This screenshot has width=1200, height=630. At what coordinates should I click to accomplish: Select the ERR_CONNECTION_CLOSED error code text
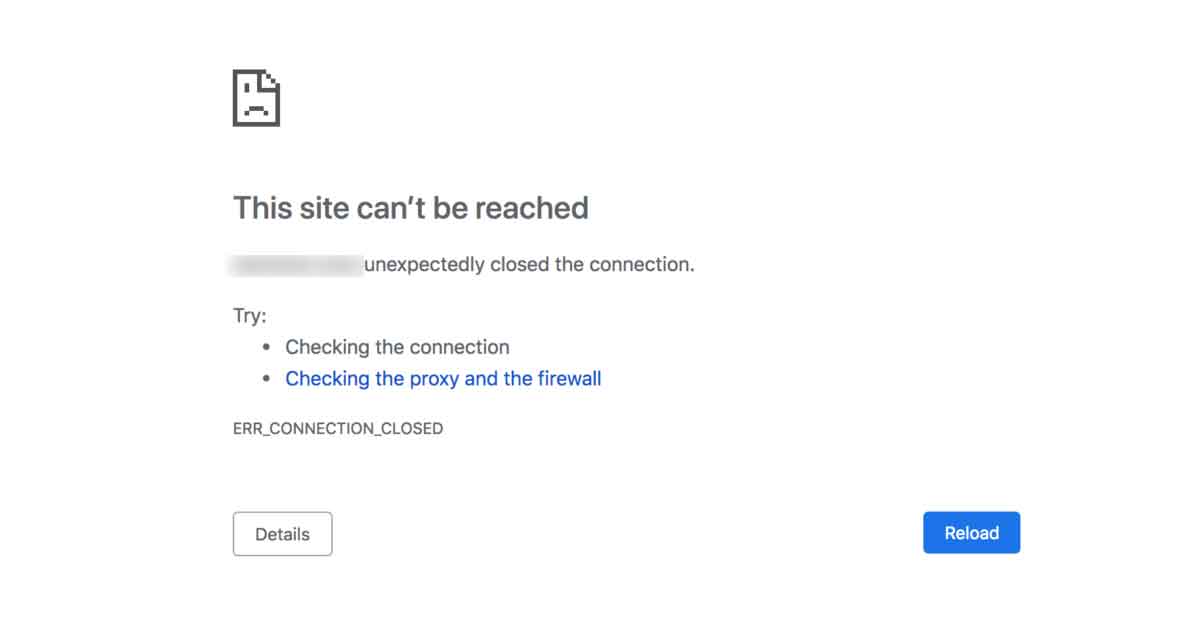coord(337,428)
